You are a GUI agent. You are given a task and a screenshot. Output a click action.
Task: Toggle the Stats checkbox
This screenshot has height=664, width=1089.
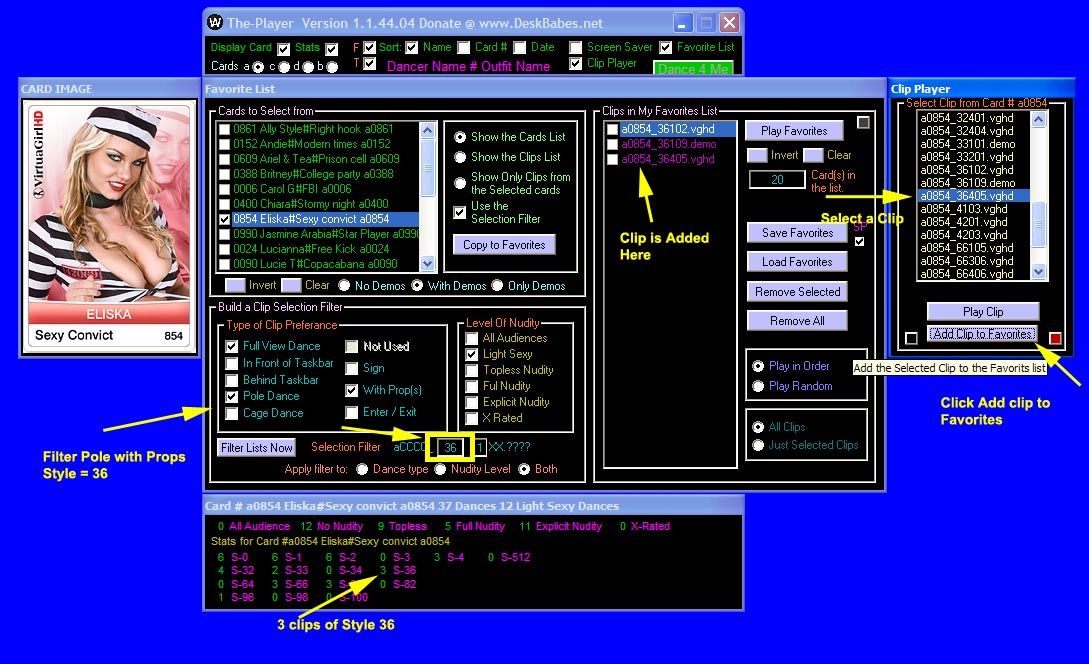click(x=331, y=49)
